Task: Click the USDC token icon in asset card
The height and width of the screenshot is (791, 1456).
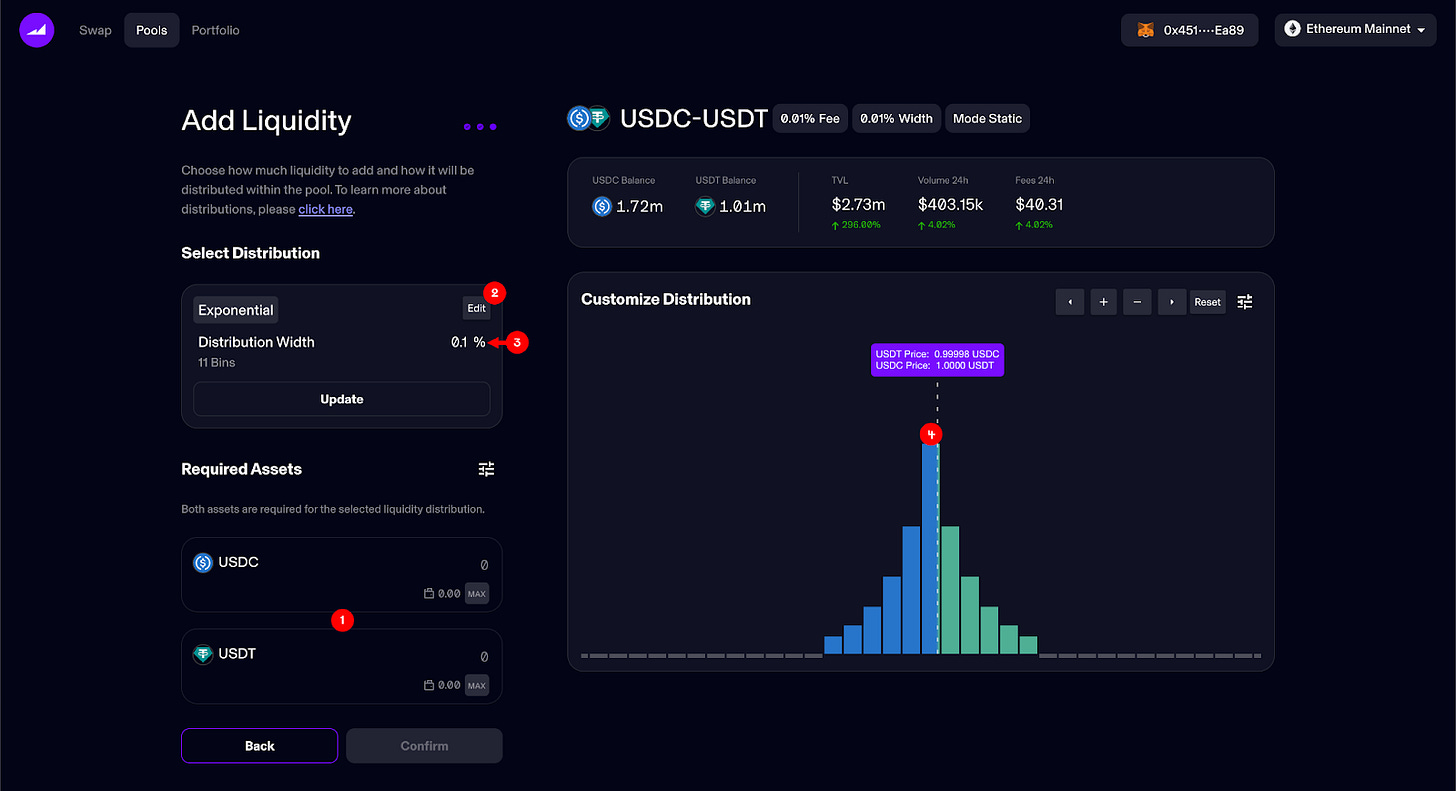Action: pos(203,562)
